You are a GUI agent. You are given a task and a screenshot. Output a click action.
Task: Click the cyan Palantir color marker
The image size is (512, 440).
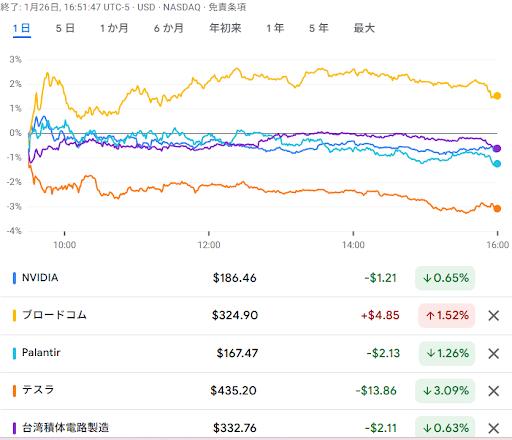coord(14,353)
